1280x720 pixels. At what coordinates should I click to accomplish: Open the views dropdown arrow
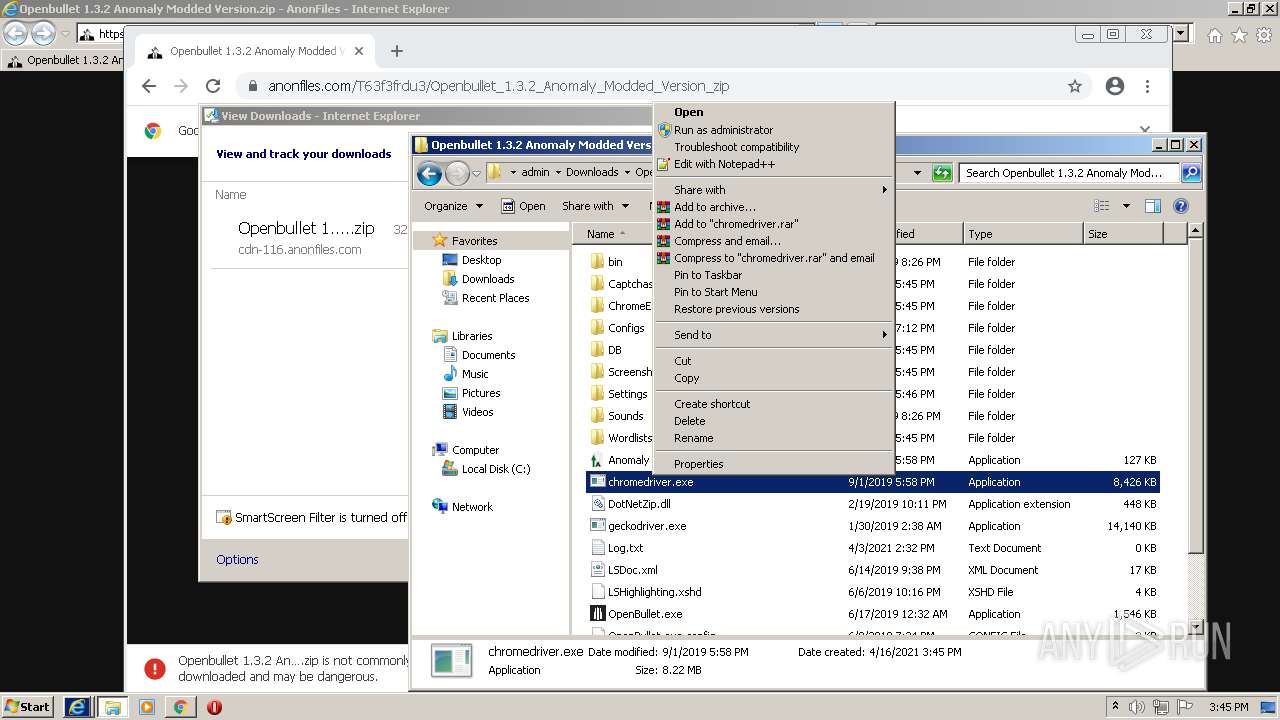[1126, 206]
